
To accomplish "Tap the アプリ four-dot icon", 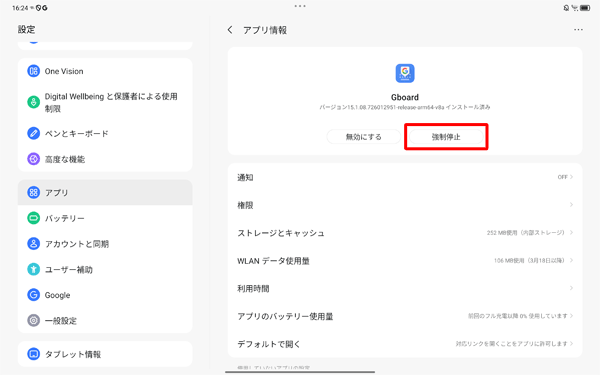I will click(33, 192).
